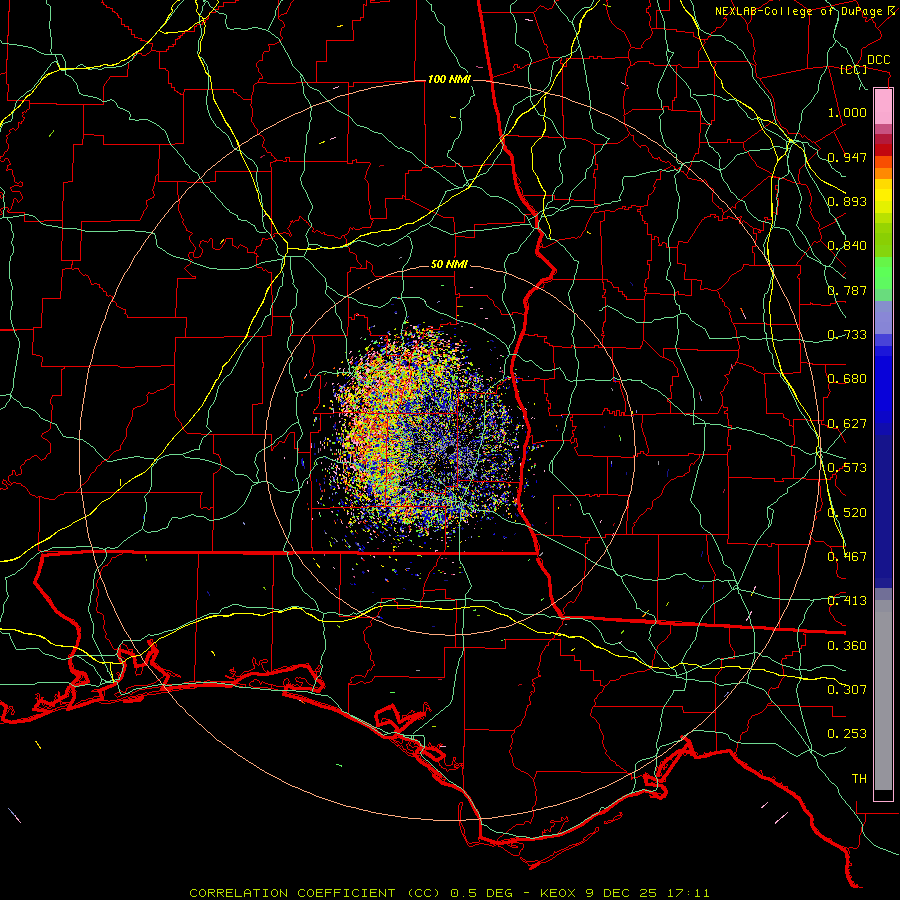
Task: Click the DCC legend title
Action: click(x=878, y=60)
